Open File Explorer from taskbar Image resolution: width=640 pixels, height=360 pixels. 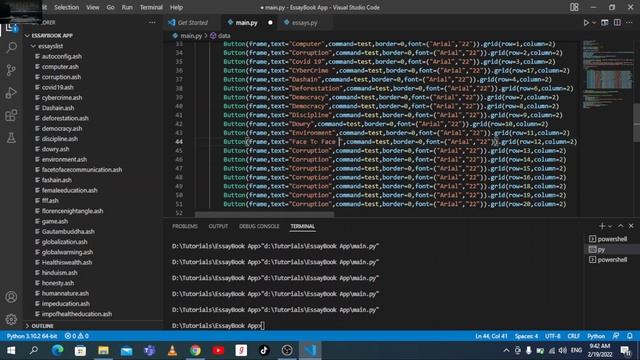pyautogui.click(x=103, y=350)
